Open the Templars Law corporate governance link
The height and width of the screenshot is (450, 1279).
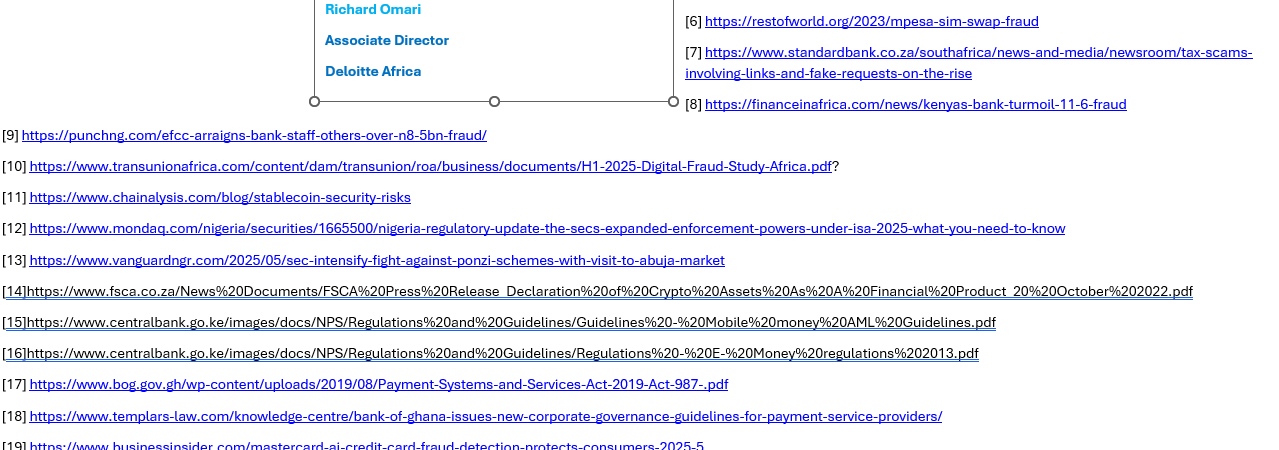tap(485, 417)
